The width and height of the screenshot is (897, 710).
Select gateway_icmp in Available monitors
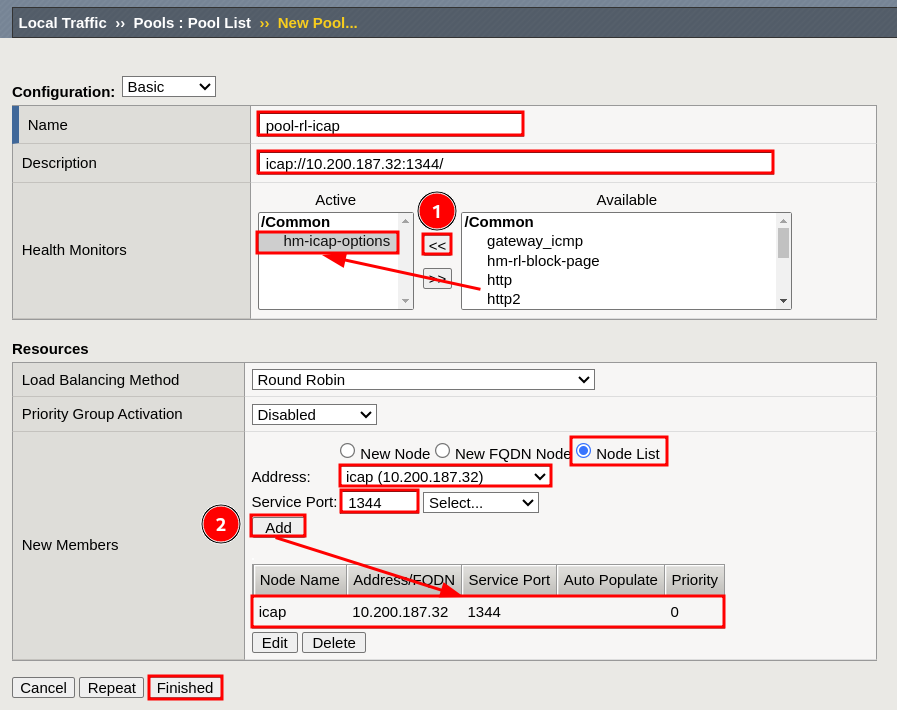click(534, 241)
